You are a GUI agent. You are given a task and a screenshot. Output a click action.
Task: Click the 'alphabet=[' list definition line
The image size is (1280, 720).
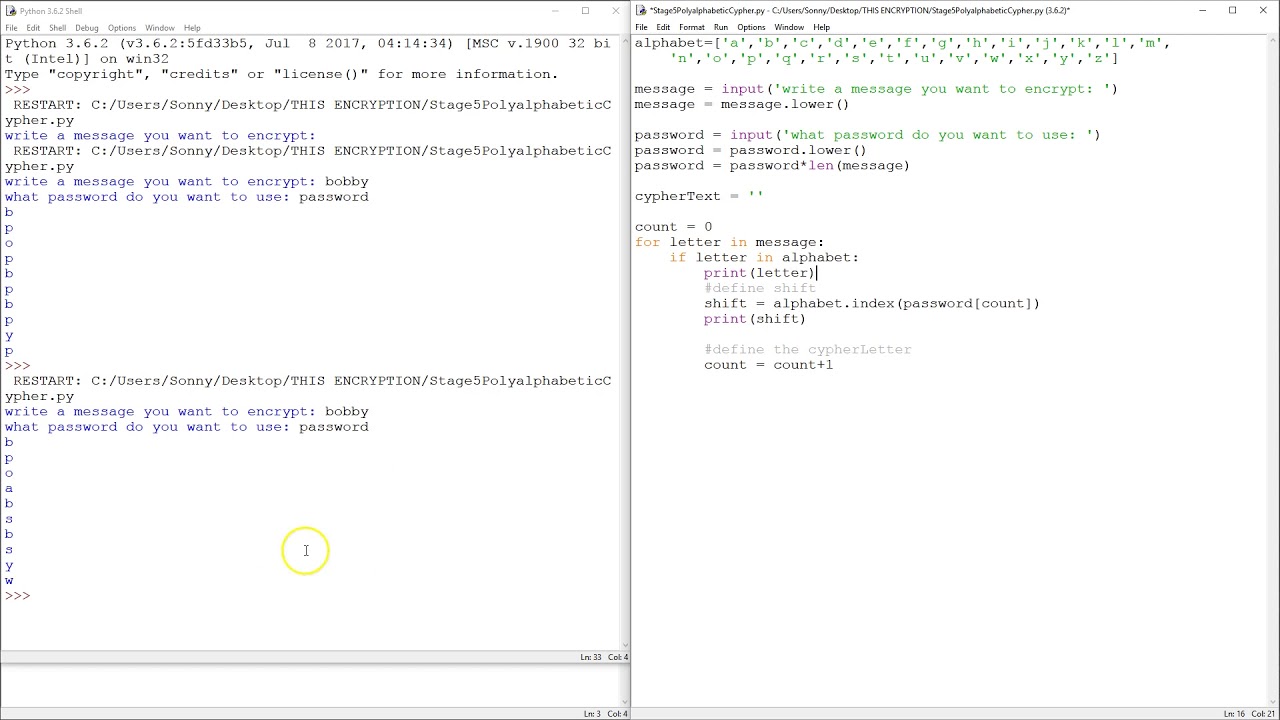902,43
